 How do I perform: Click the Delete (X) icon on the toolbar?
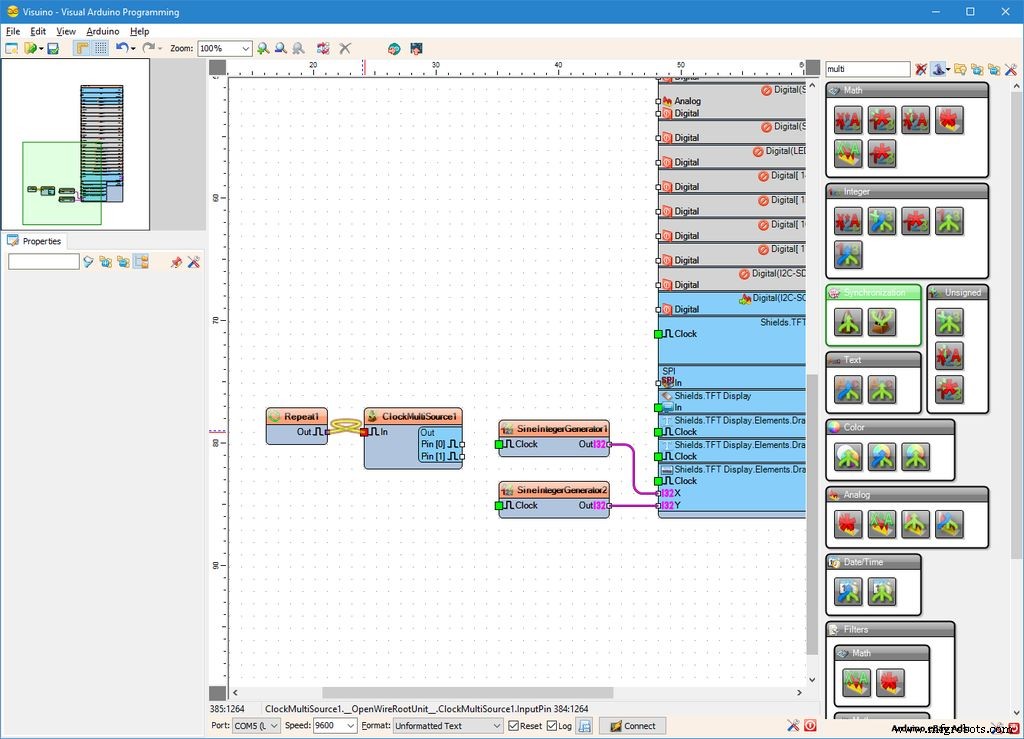coord(344,48)
